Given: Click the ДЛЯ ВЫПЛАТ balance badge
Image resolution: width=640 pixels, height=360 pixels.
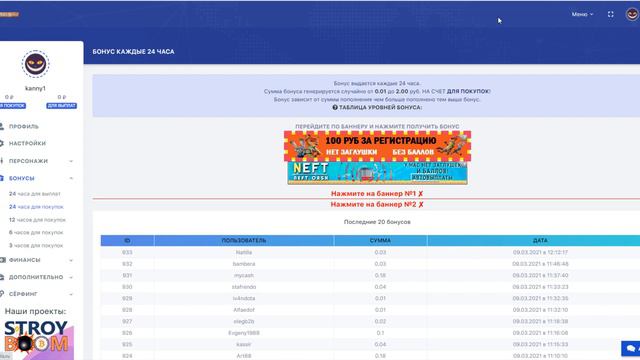Looking at the screenshot, I should [62, 106].
